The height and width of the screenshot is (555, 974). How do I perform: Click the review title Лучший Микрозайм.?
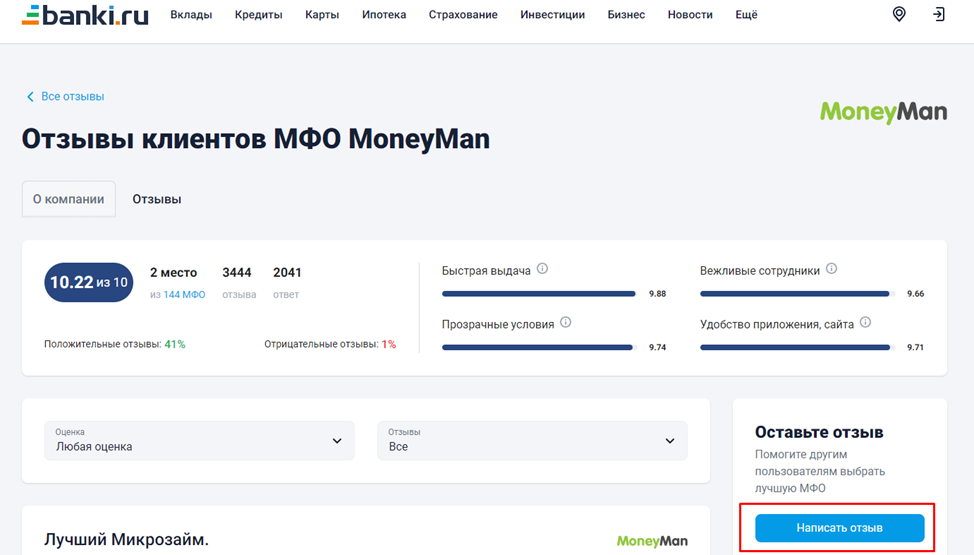pyautogui.click(x=126, y=539)
